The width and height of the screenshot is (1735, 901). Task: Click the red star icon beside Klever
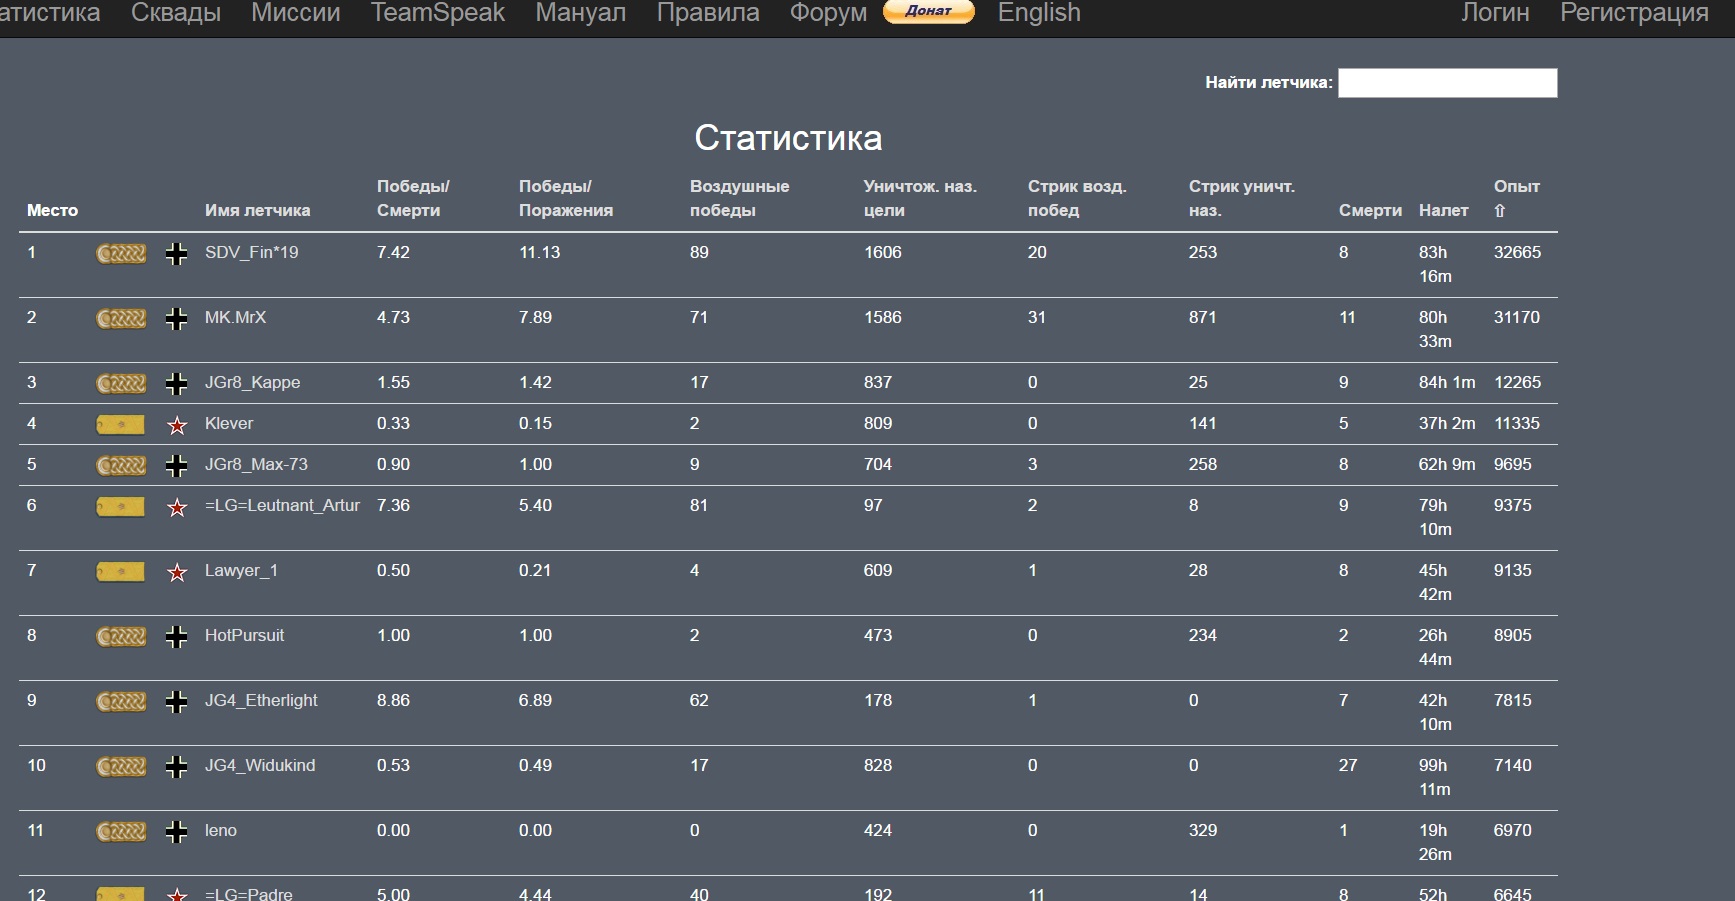tap(177, 426)
